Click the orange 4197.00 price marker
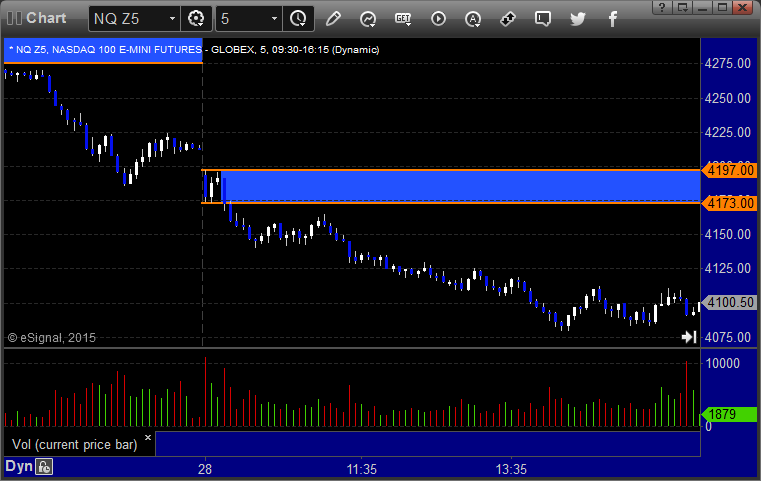 pos(729,170)
